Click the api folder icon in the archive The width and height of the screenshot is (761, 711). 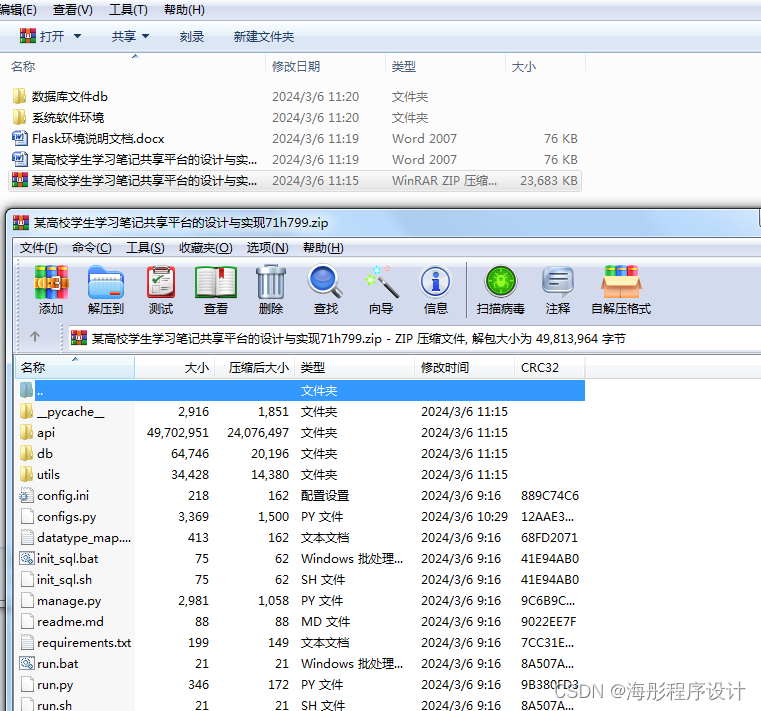[x=26, y=432]
